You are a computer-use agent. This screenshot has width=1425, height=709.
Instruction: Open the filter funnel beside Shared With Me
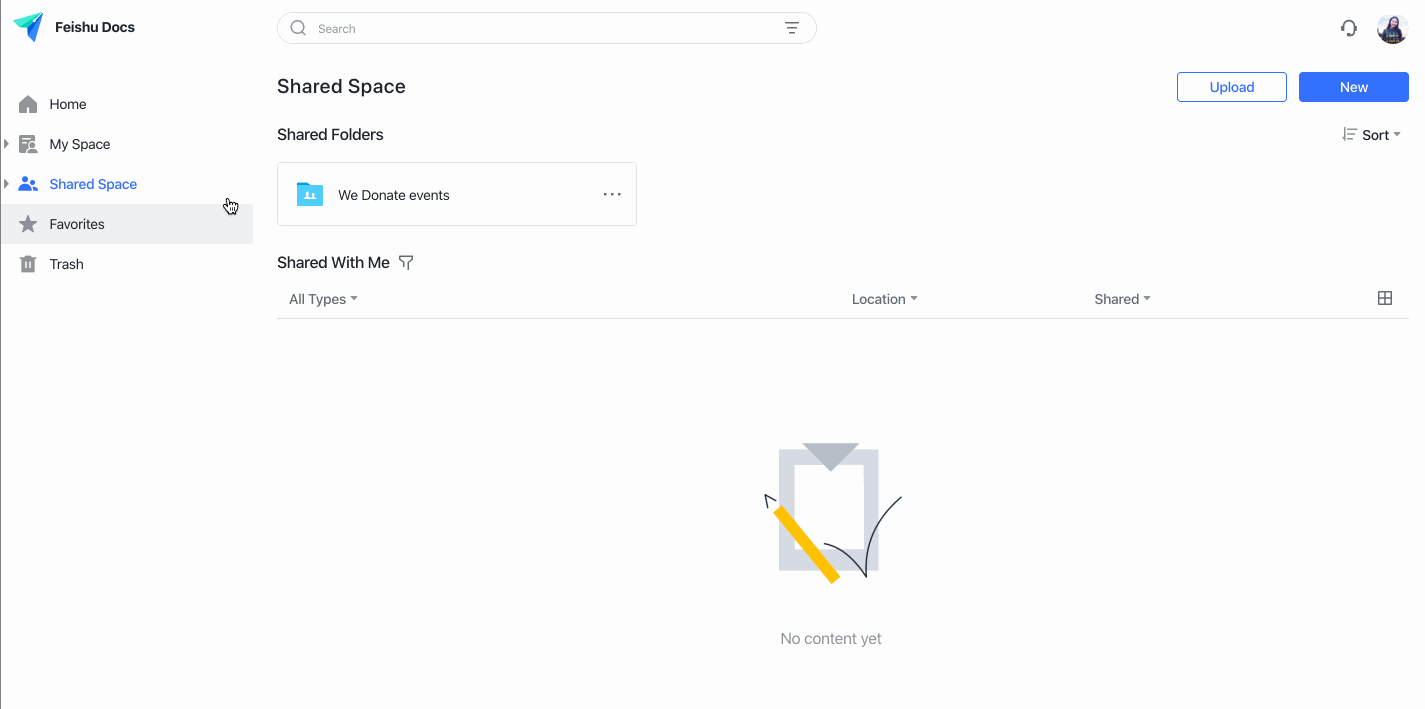[x=406, y=261]
